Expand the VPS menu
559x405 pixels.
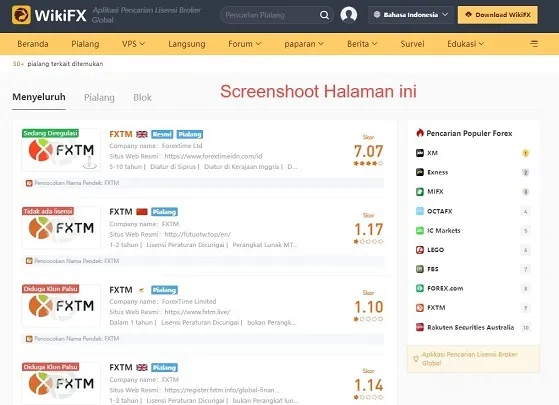pyautogui.click(x=133, y=44)
